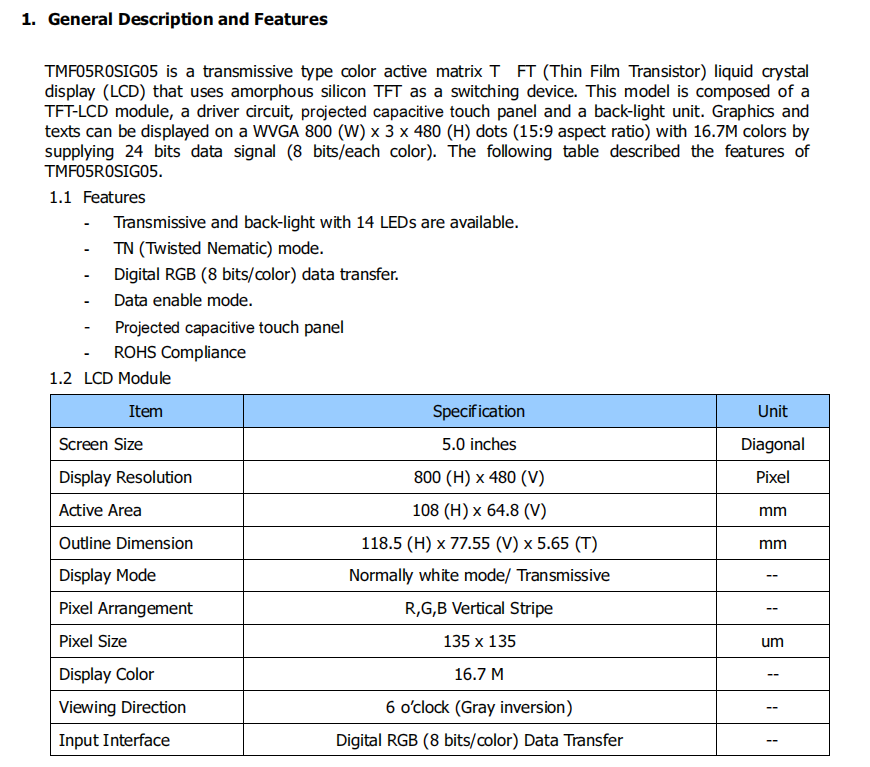Click the '135 x 135' value

coord(479,642)
